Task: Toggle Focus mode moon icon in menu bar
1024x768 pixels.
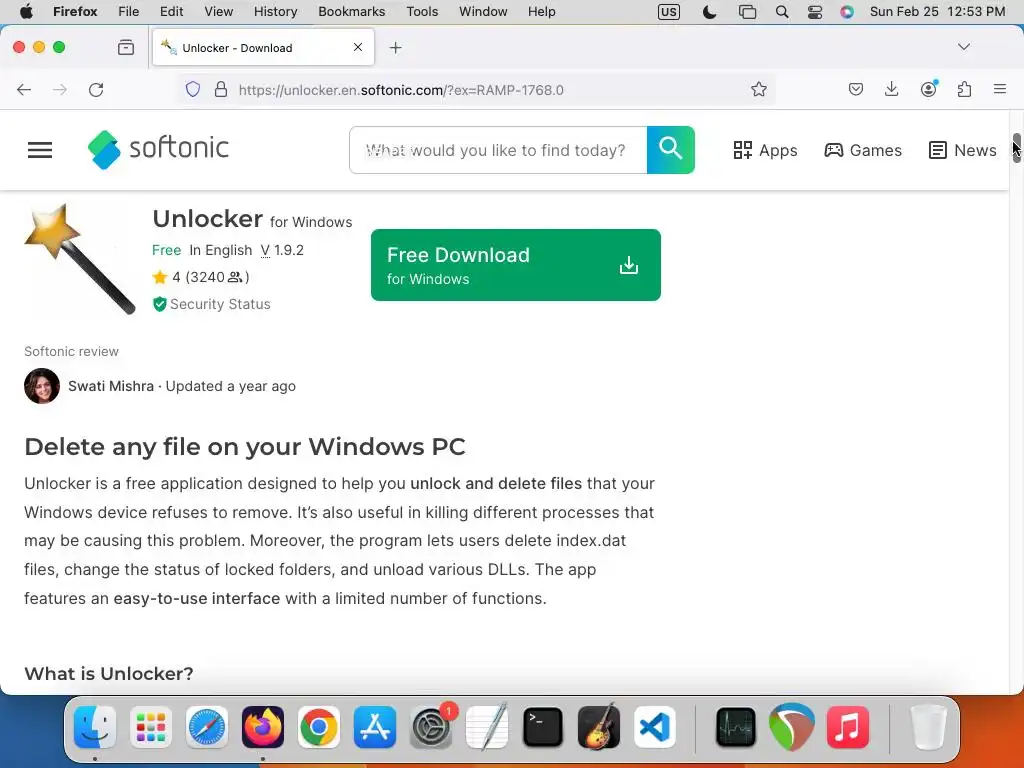Action: [710, 12]
